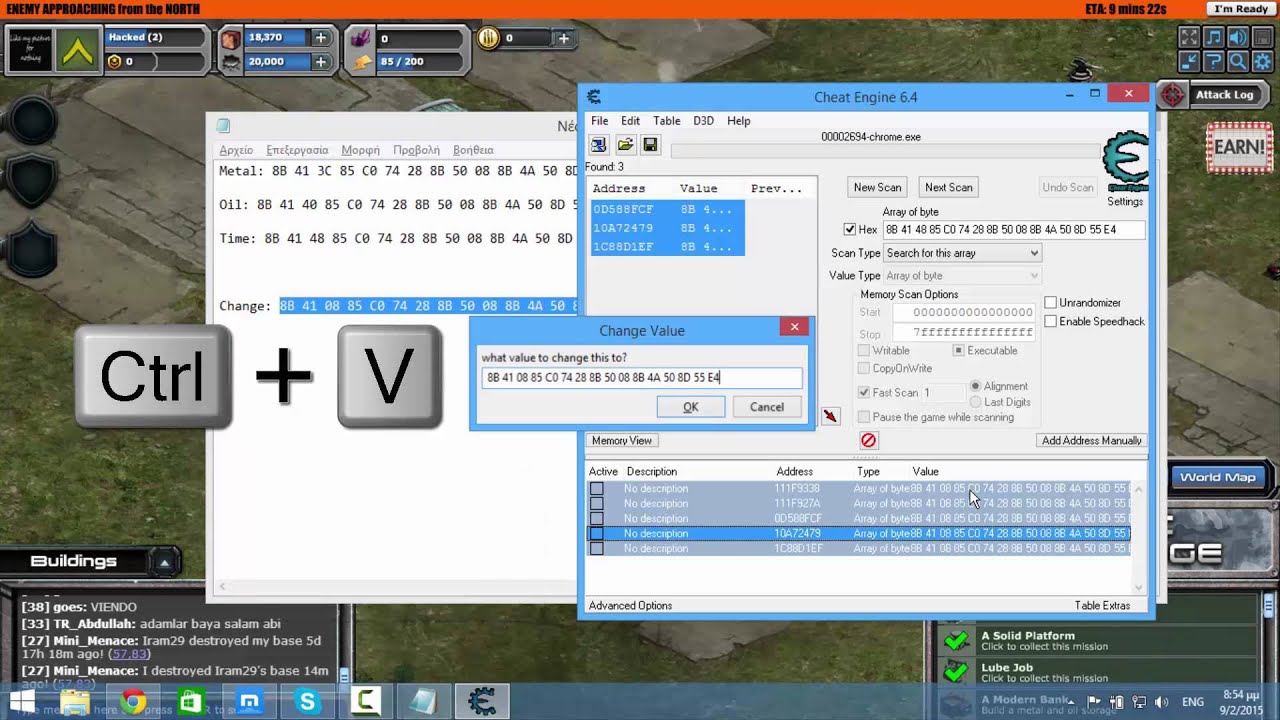Viewport: 1280px width, 720px height.
Task: Toggle Active checkbox for address 1C88D1EF
Action: pos(596,549)
